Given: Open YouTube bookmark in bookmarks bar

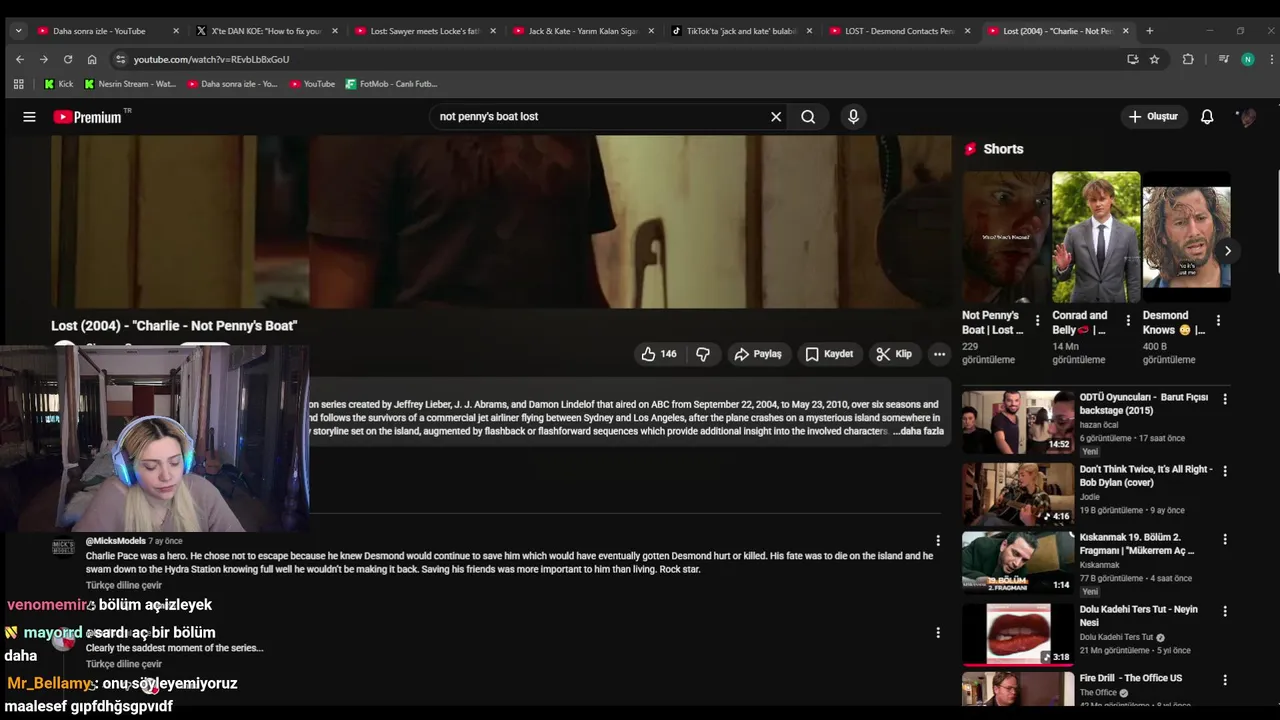Looking at the screenshot, I should (x=312, y=84).
